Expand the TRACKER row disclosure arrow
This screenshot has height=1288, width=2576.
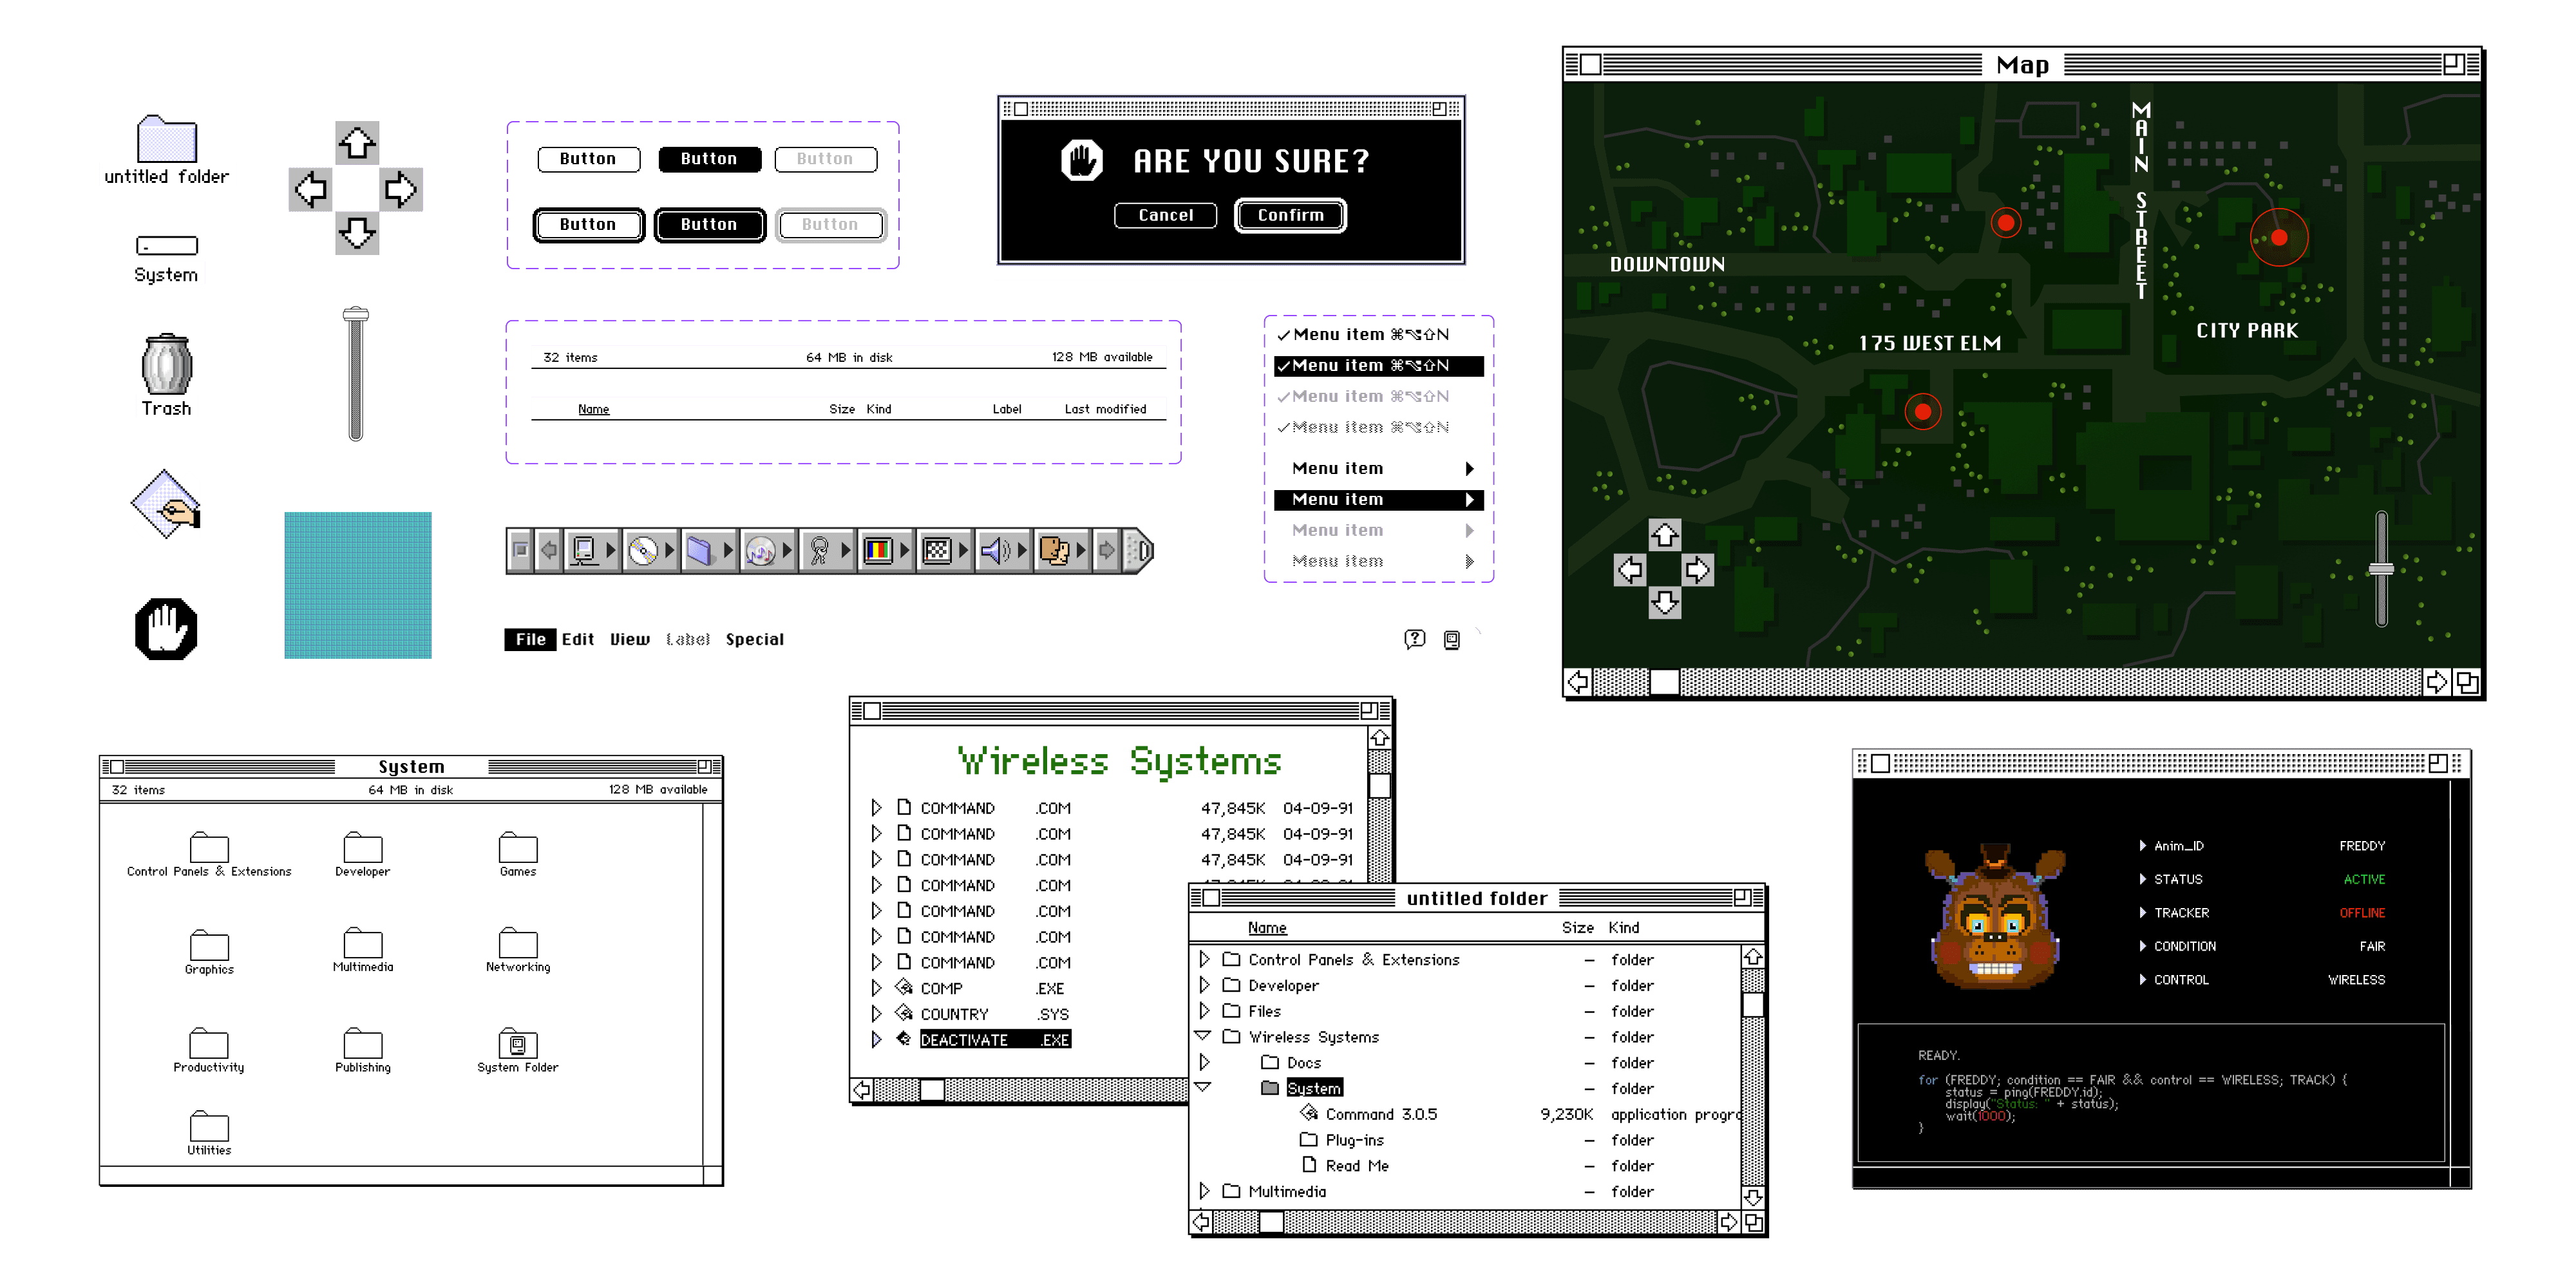point(2142,912)
